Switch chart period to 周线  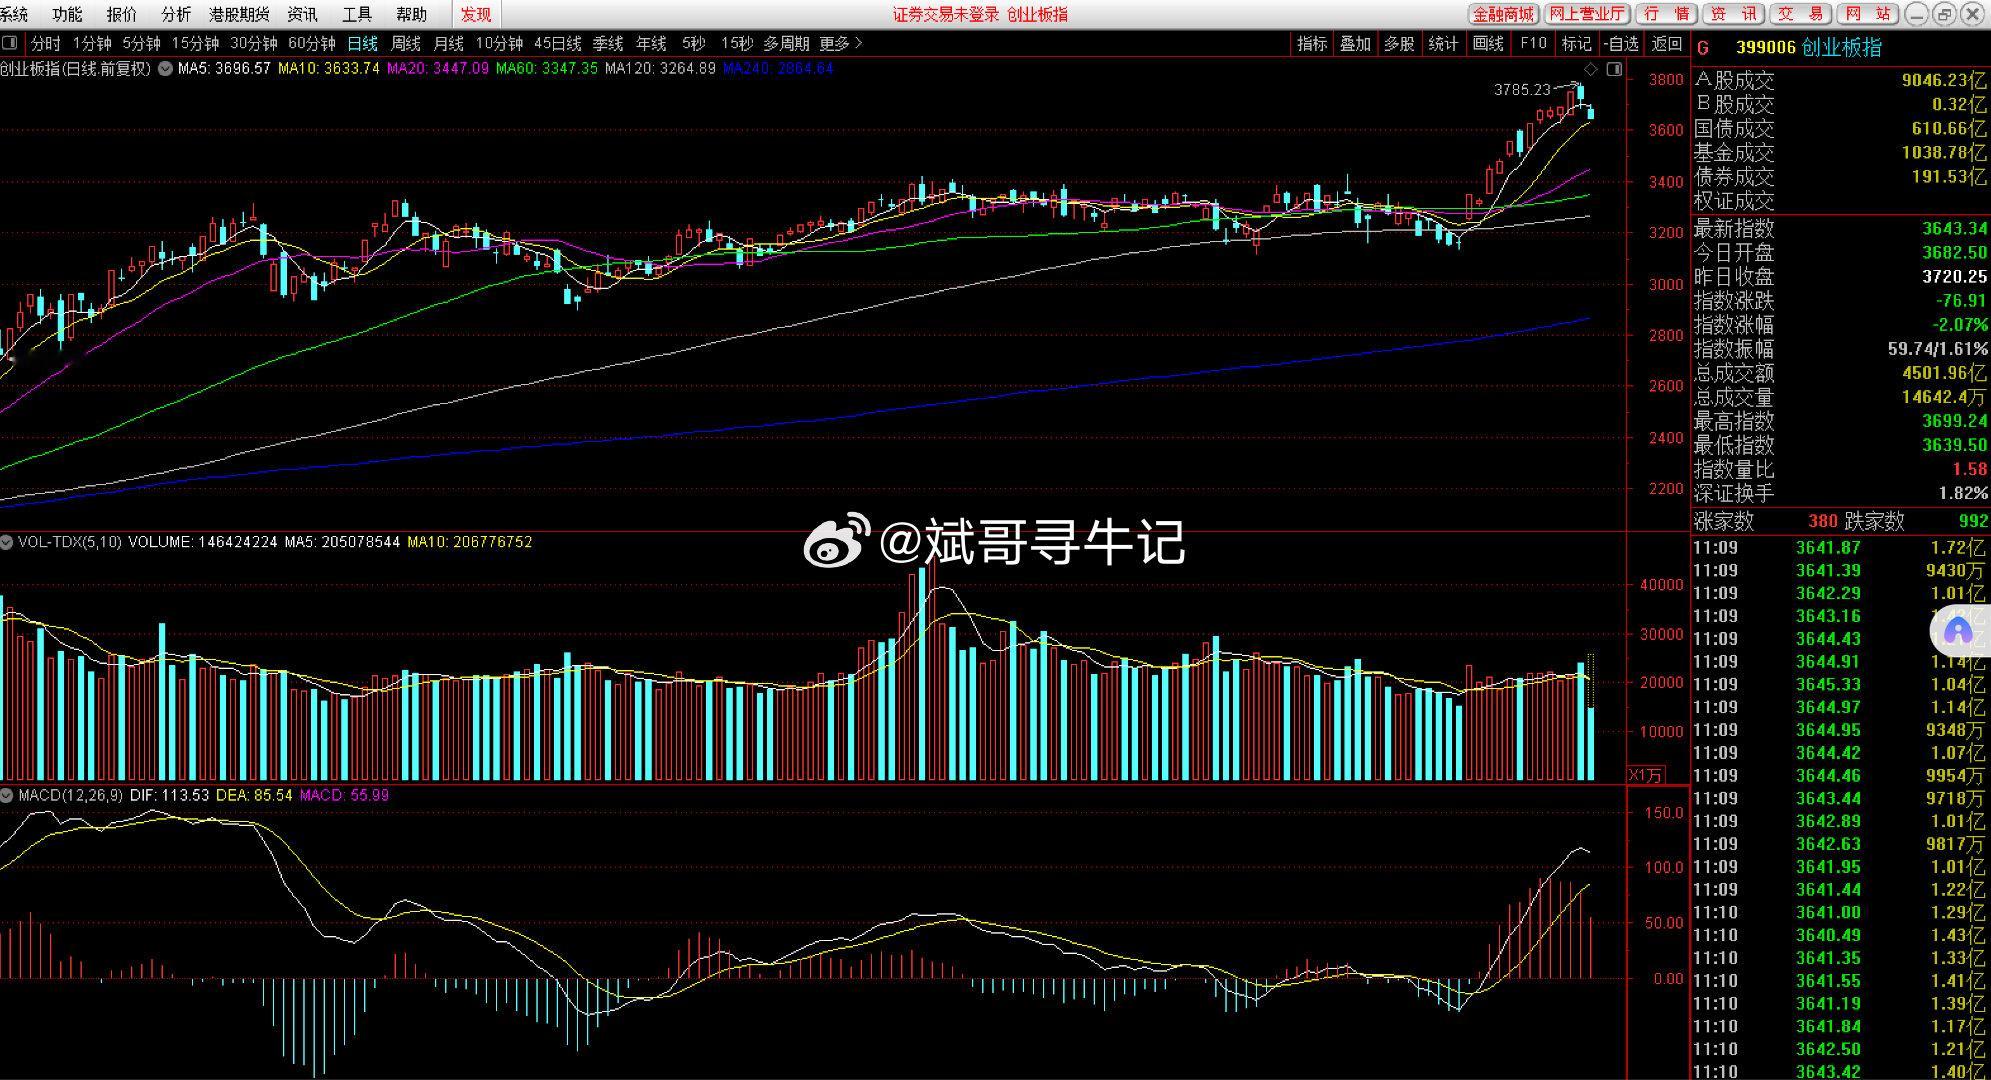point(405,44)
